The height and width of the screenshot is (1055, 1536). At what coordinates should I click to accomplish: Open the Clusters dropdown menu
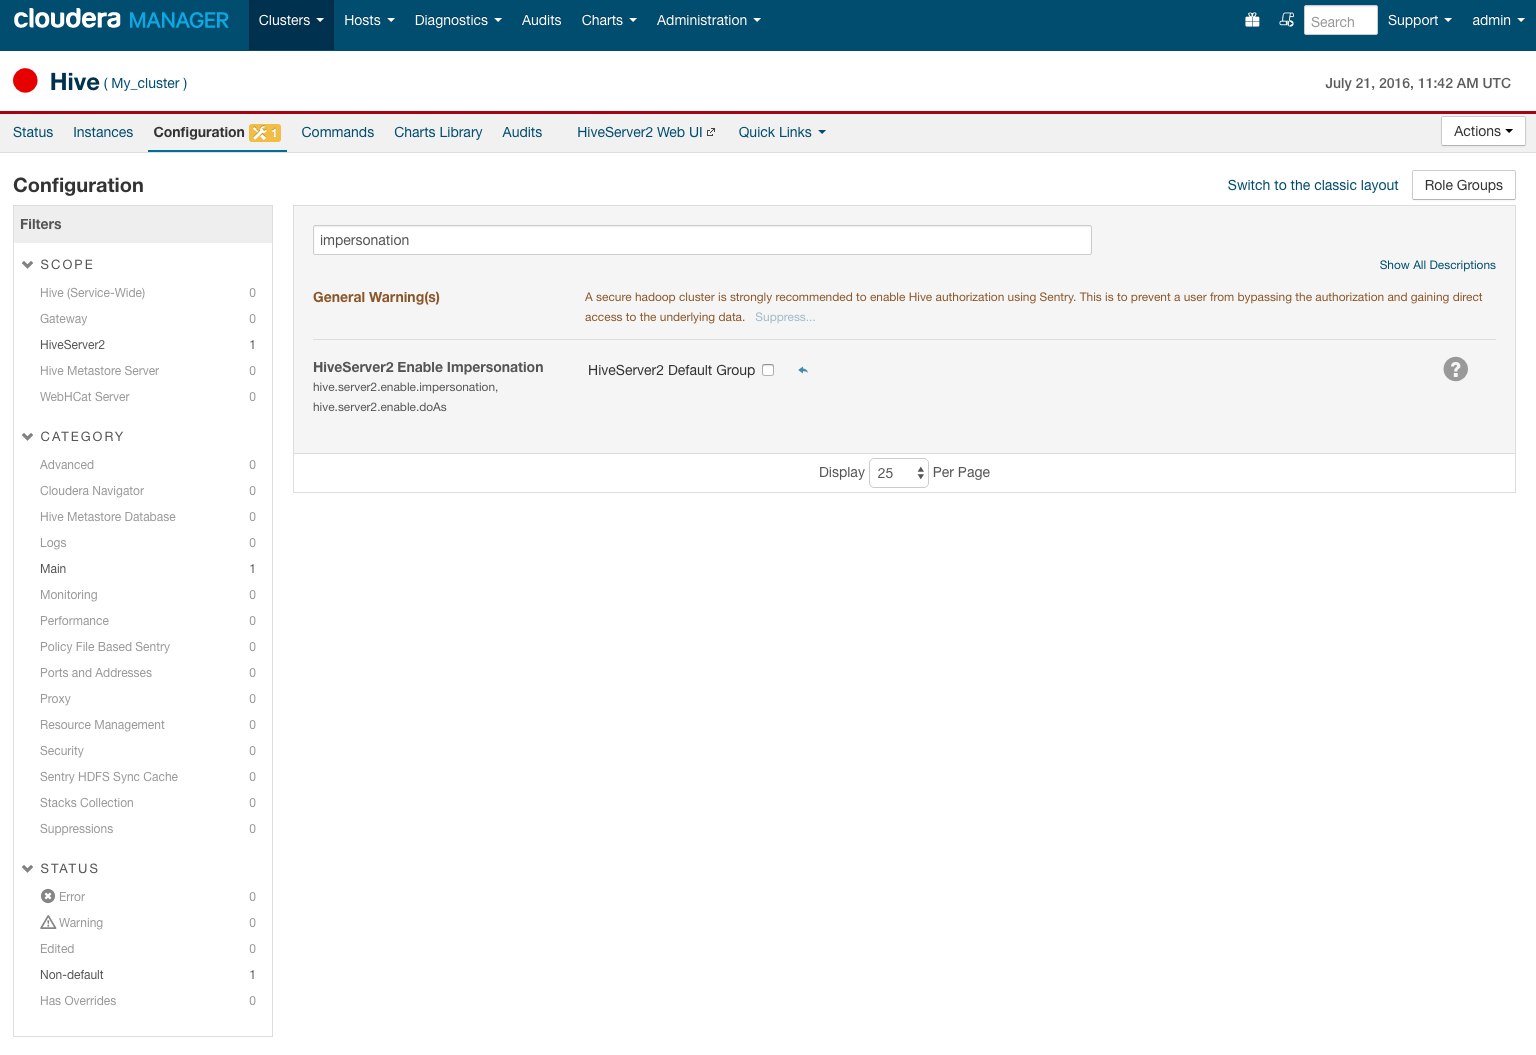click(x=291, y=20)
